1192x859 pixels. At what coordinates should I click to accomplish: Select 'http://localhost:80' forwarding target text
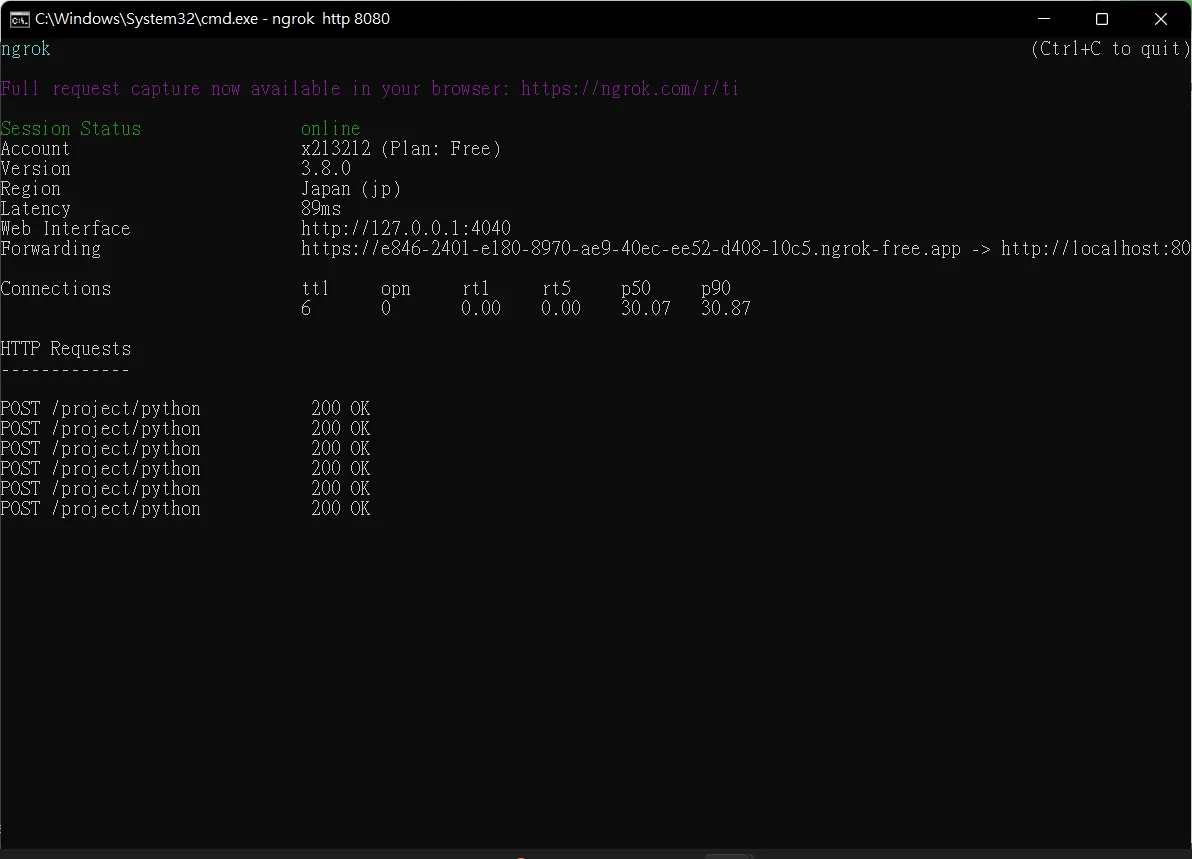pyautogui.click(x=1095, y=249)
